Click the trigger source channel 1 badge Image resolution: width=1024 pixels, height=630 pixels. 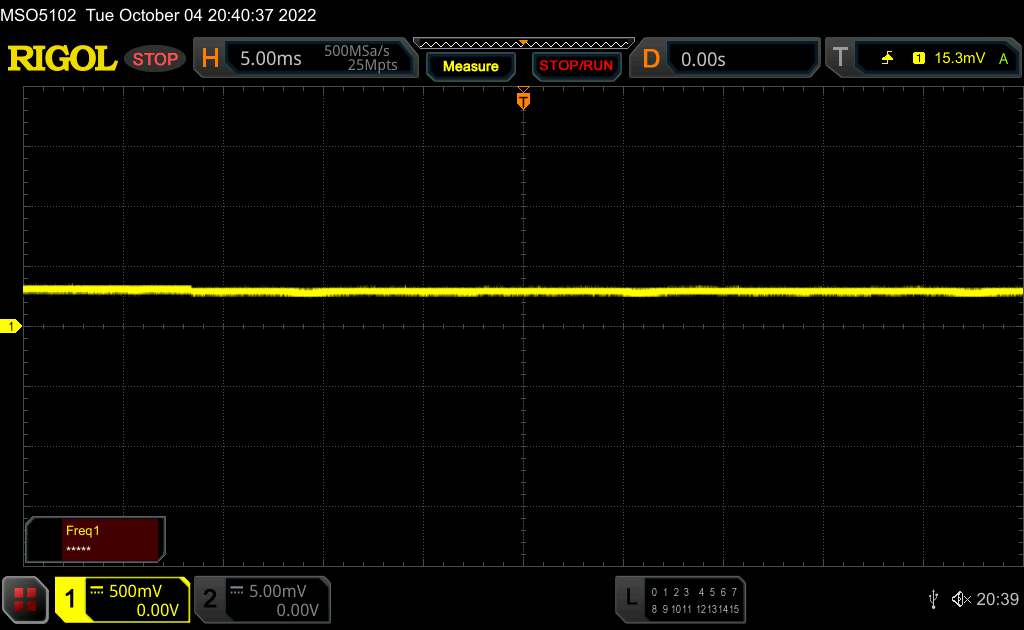pyautogui.click(x=918, y=58)
